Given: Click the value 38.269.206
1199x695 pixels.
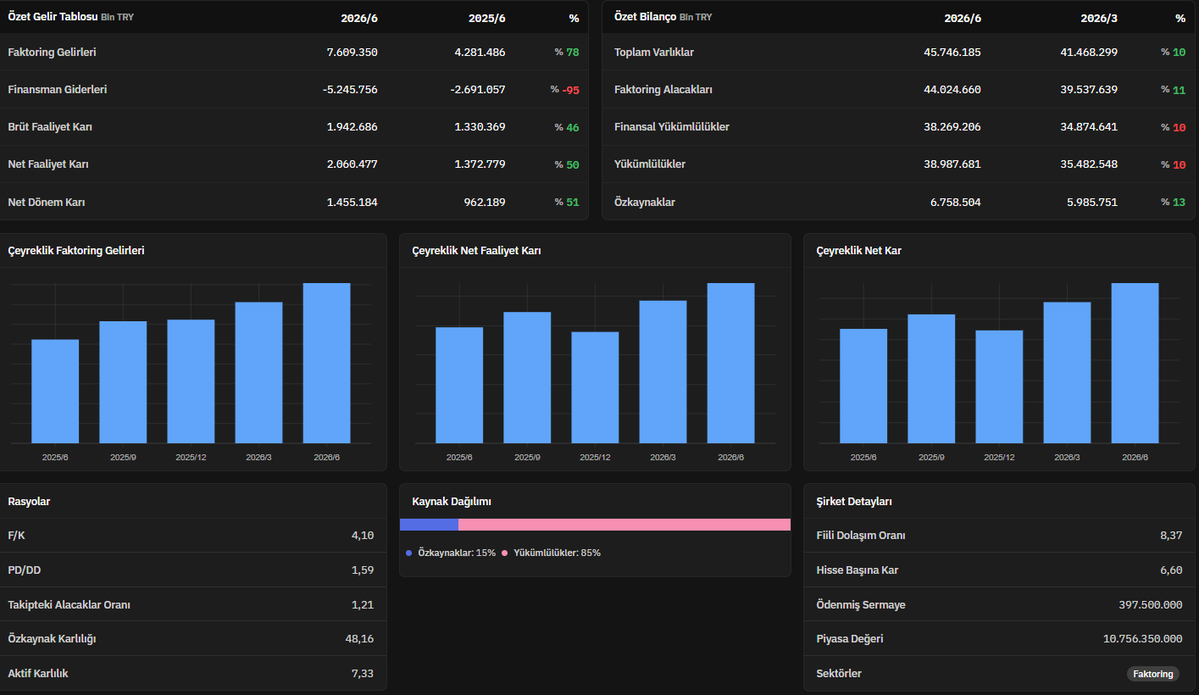Looking at the screenshot, I should (952, 127).
